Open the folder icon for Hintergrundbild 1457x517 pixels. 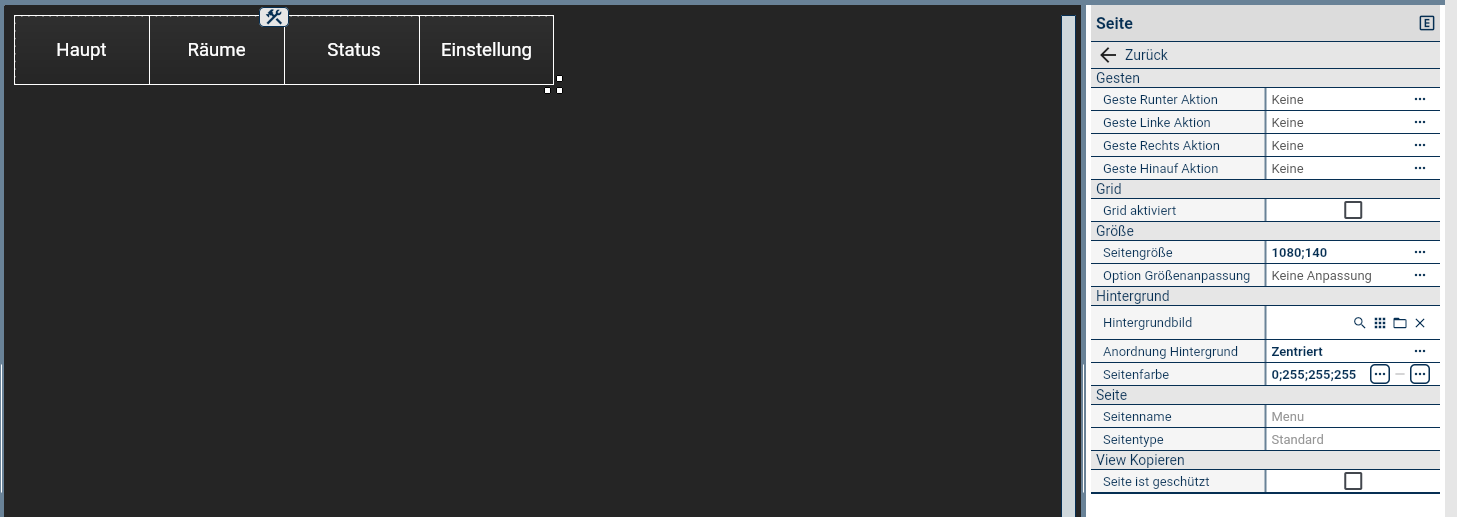1400,323
